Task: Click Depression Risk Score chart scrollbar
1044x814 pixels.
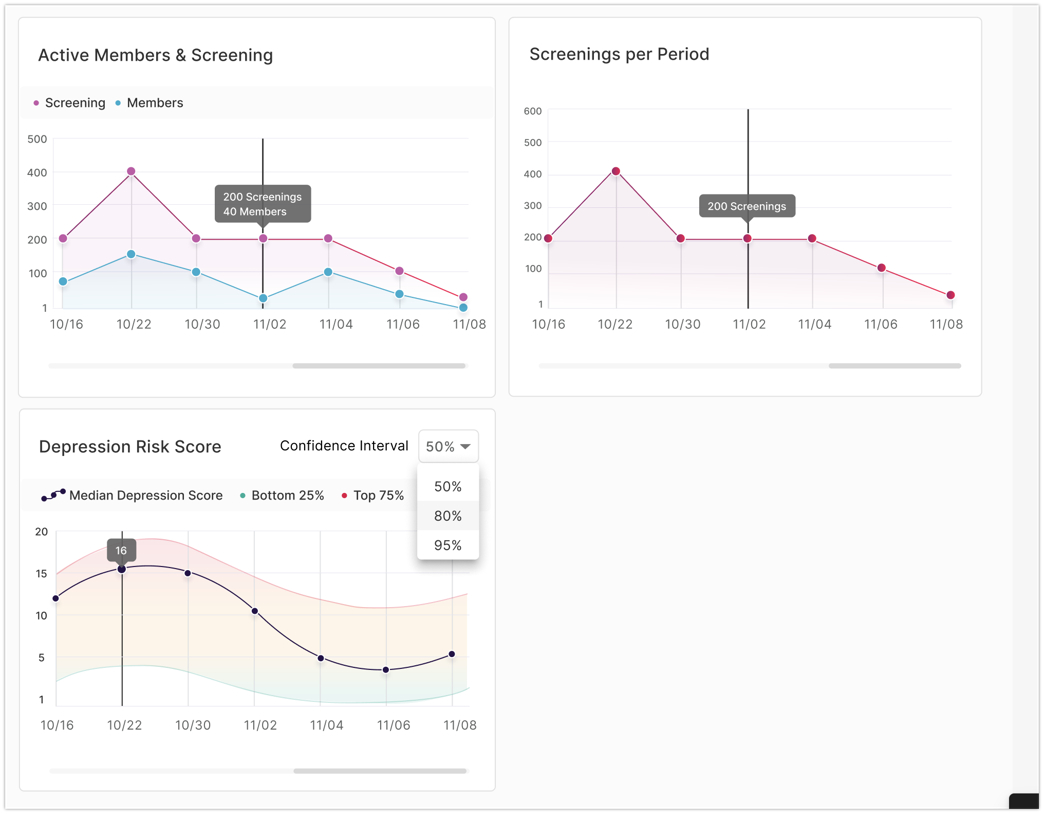Action: pyautogui.click(x=380, y=771)
